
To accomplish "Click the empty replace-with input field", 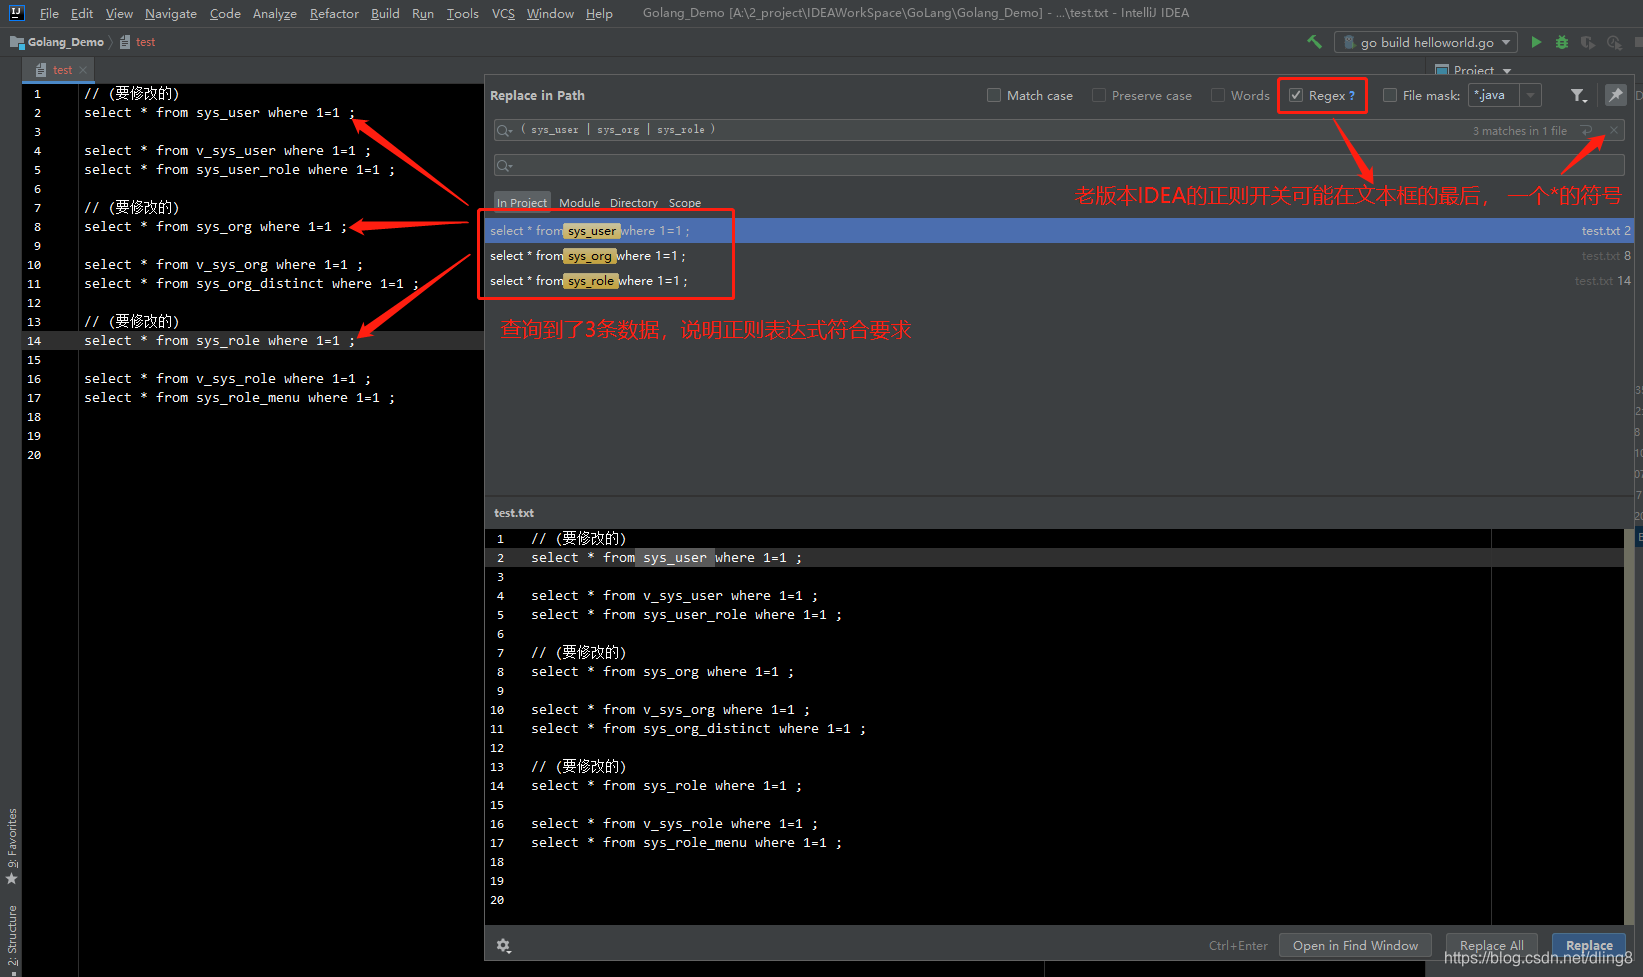I will [x=1059, y=165].
